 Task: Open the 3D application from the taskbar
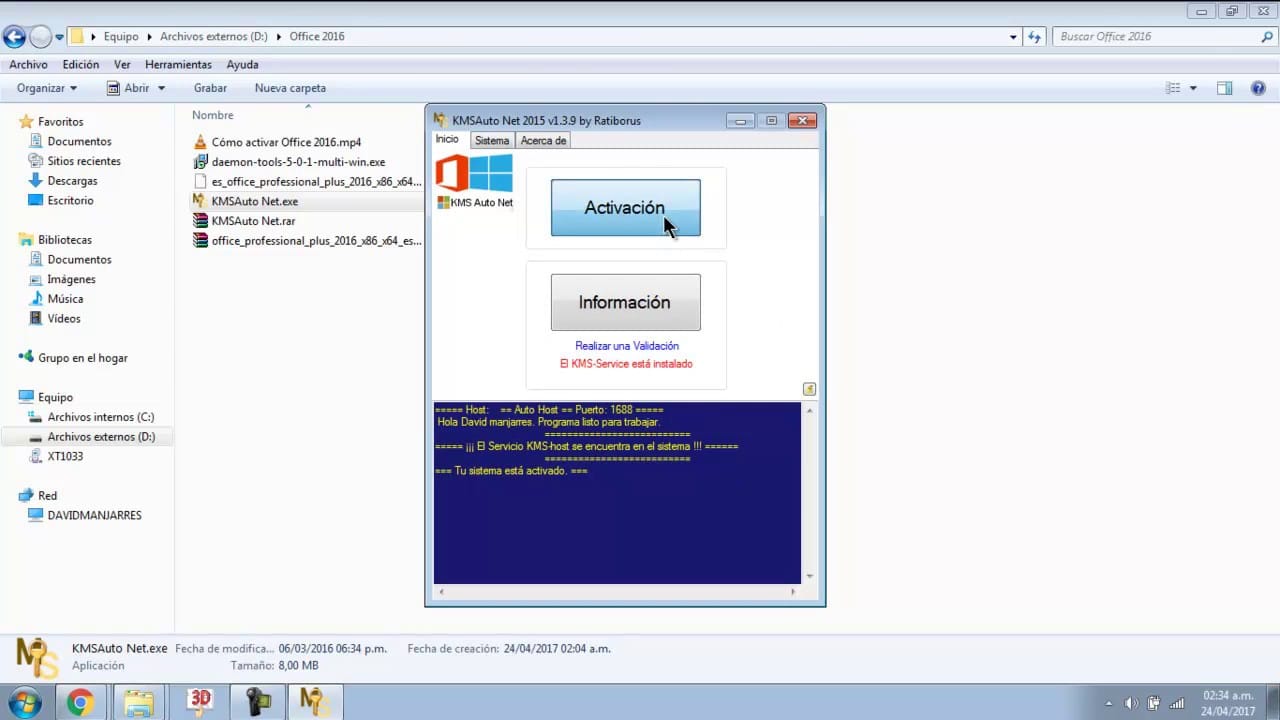pyautogui.click(x=198, y=701)
